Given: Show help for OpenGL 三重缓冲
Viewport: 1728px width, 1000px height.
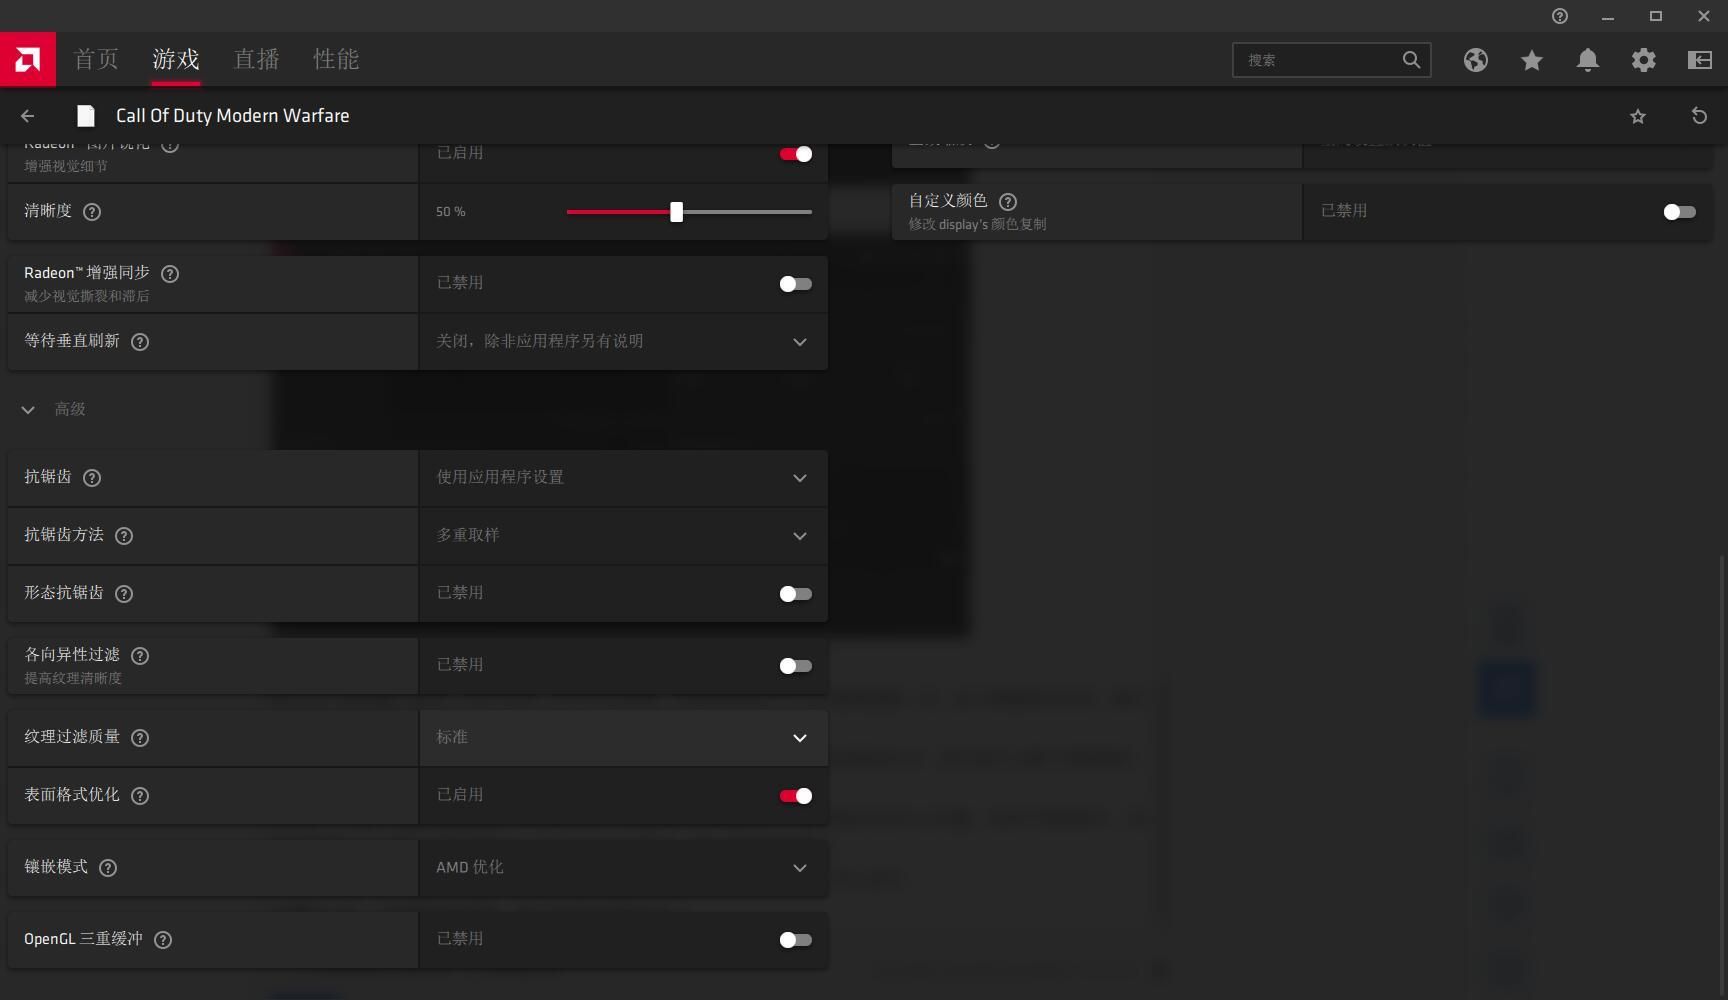Looking at the screenshot, I should click(x=163, y=940).
